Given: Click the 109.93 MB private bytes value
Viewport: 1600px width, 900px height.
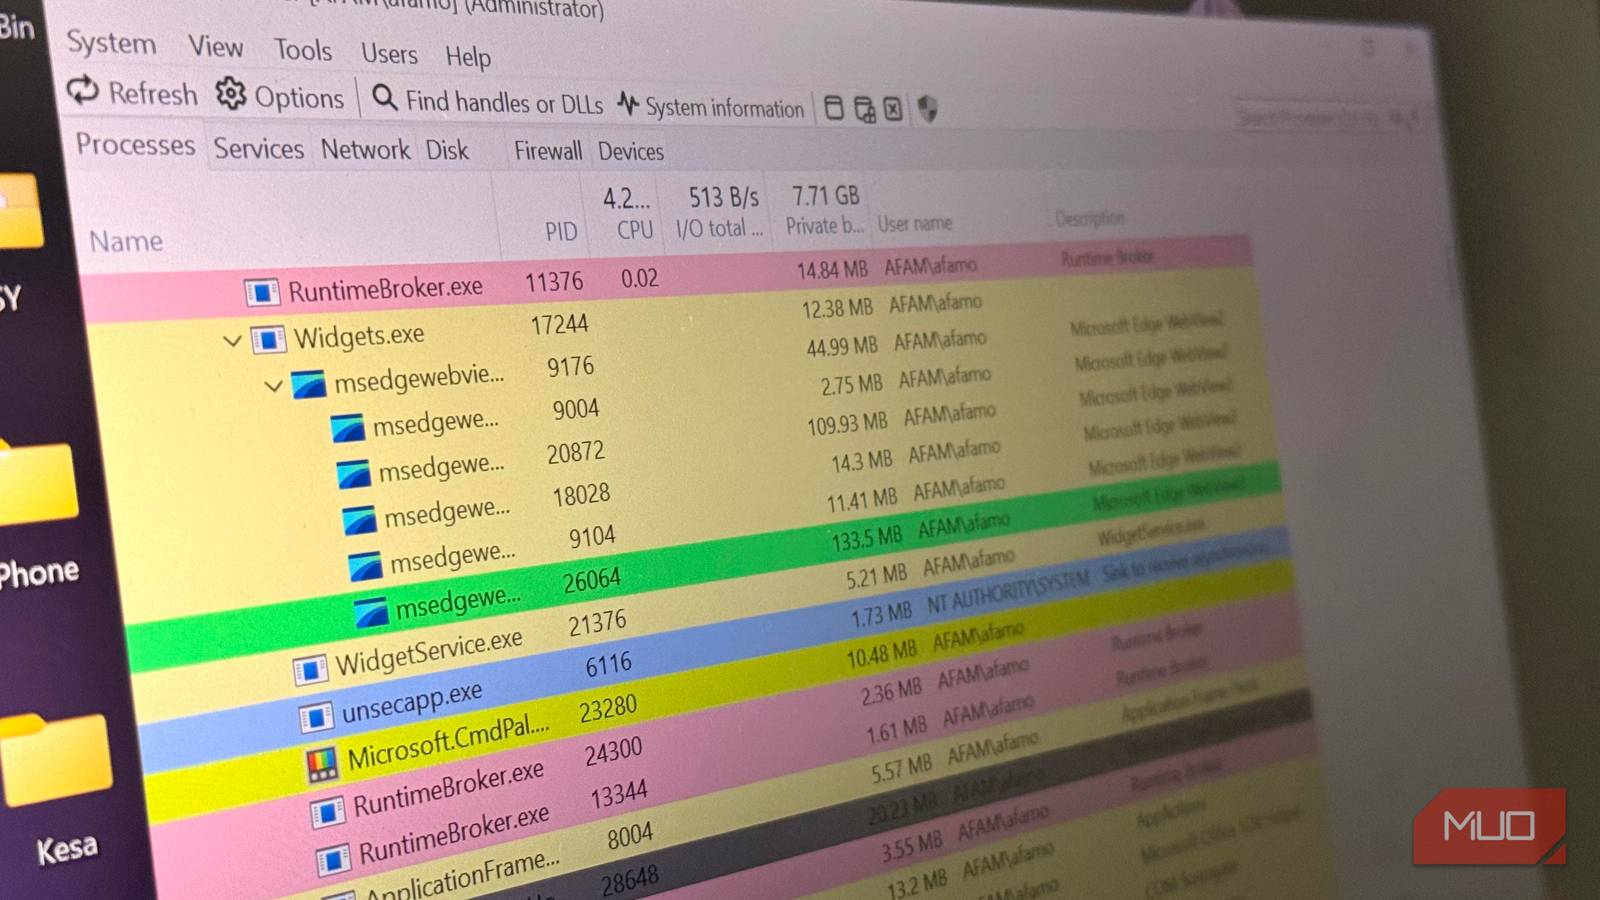Looking at the screenshot, I should [847, 425].
